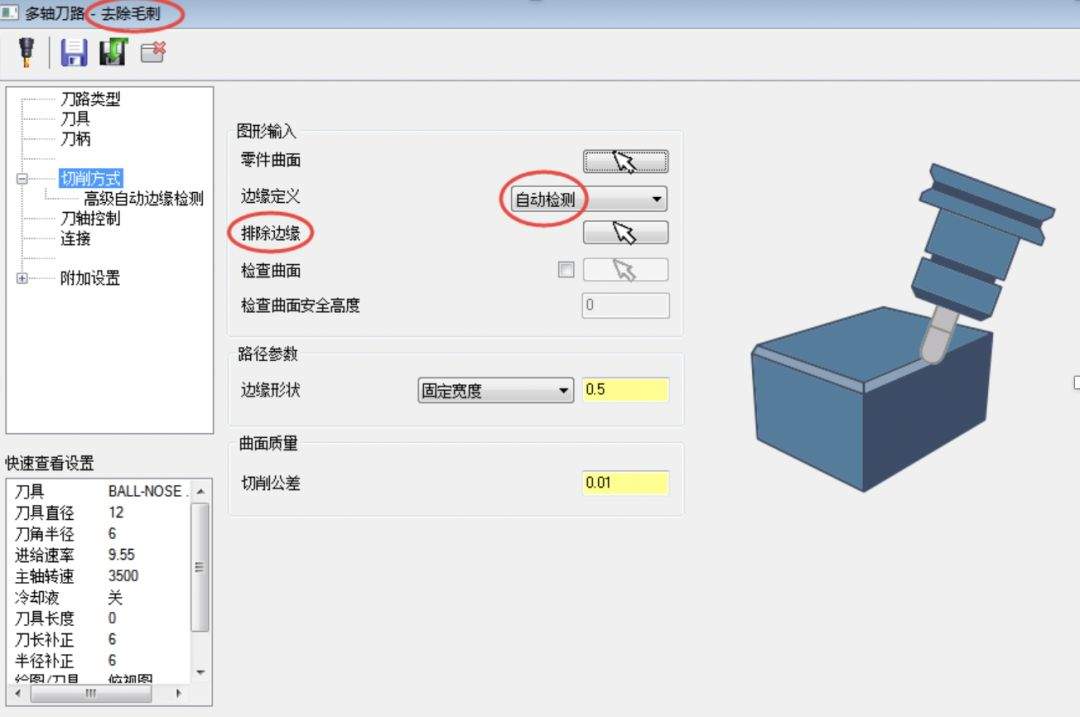Click the deburr preview illustration

coord(903,327)
